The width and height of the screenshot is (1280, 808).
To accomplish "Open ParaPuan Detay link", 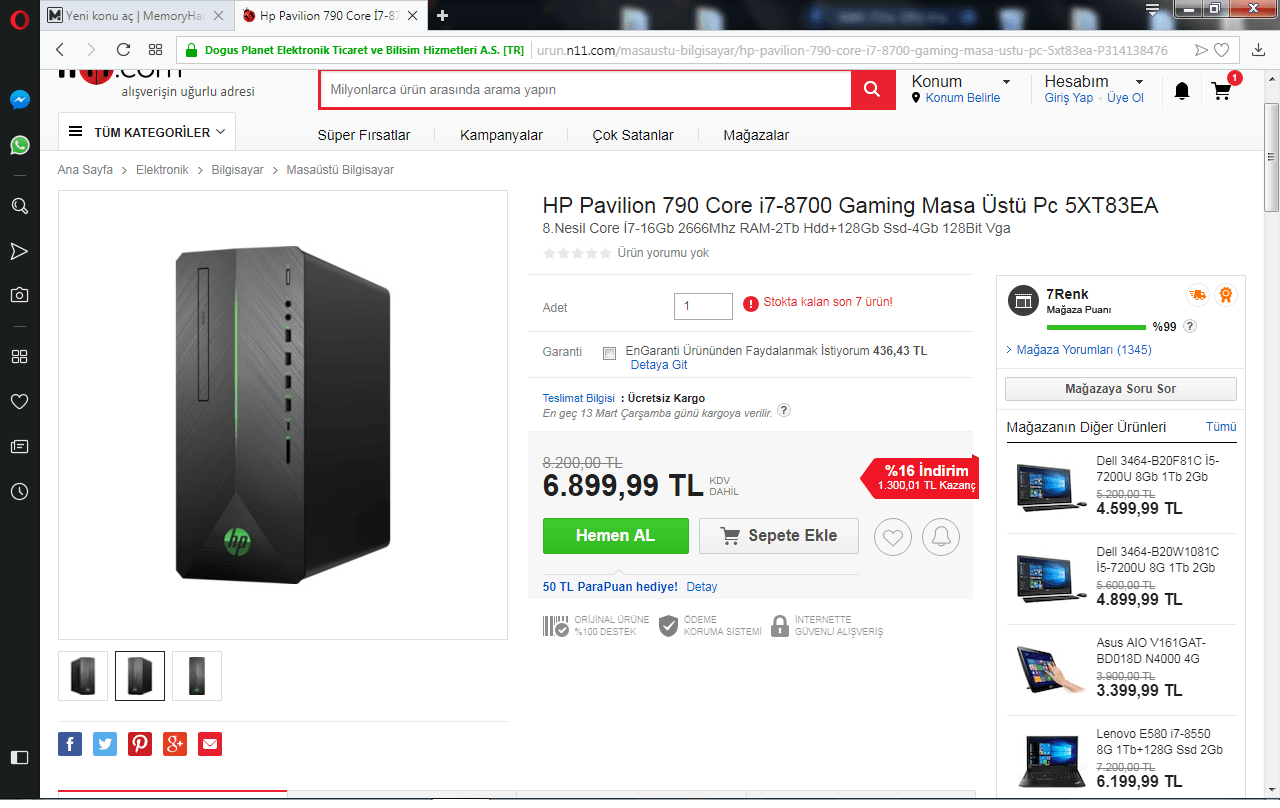I will tap(702, 587).
